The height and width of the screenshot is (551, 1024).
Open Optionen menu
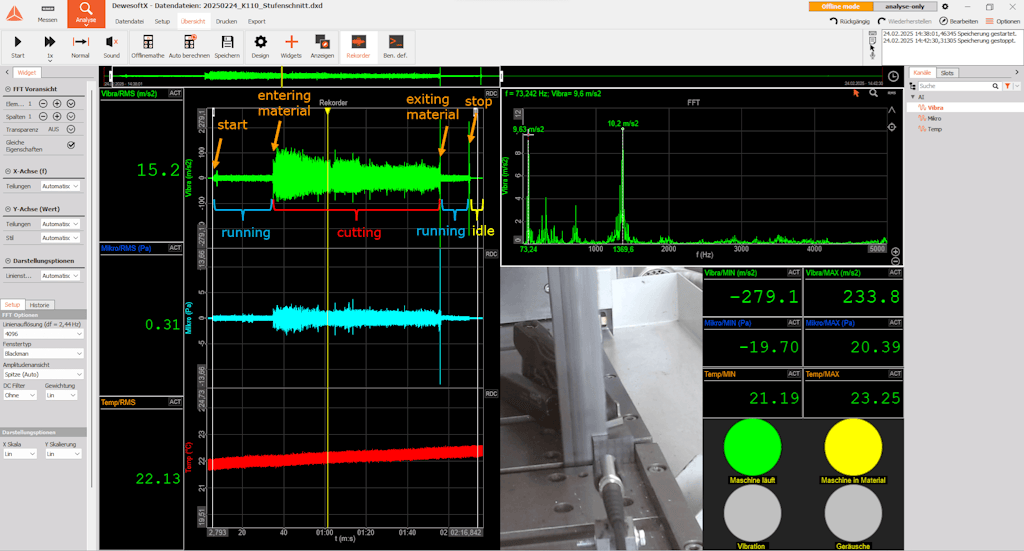(1003, 21)
